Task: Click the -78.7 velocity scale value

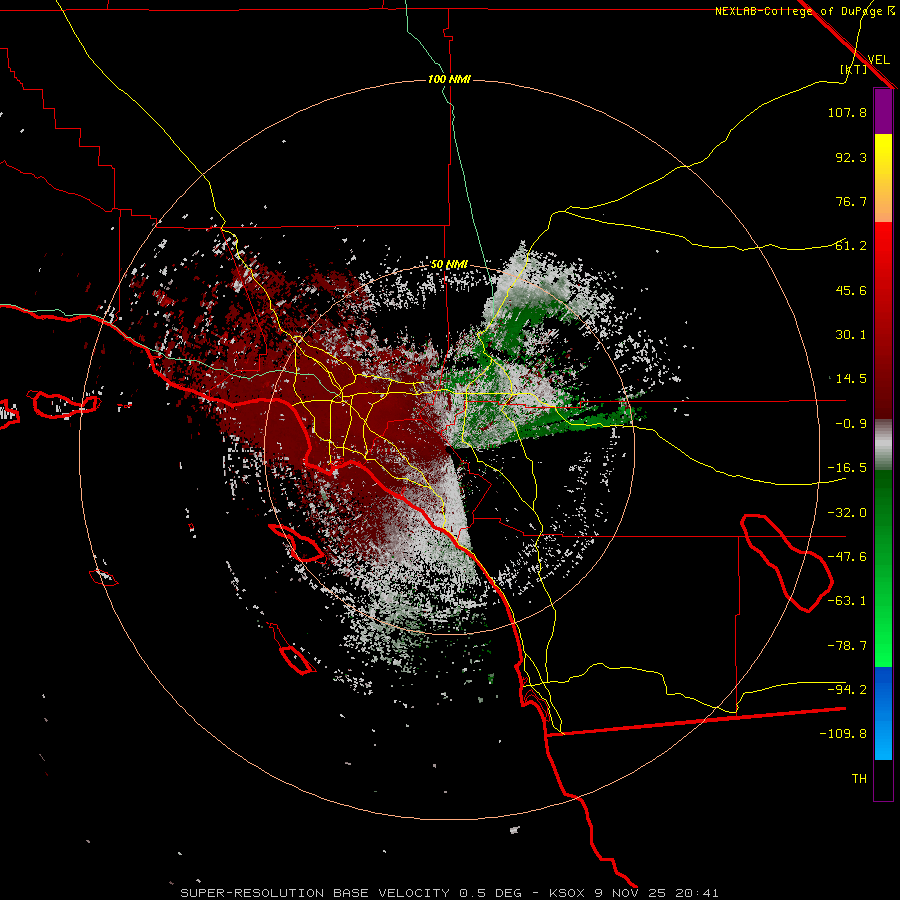Action: point(847,646)
